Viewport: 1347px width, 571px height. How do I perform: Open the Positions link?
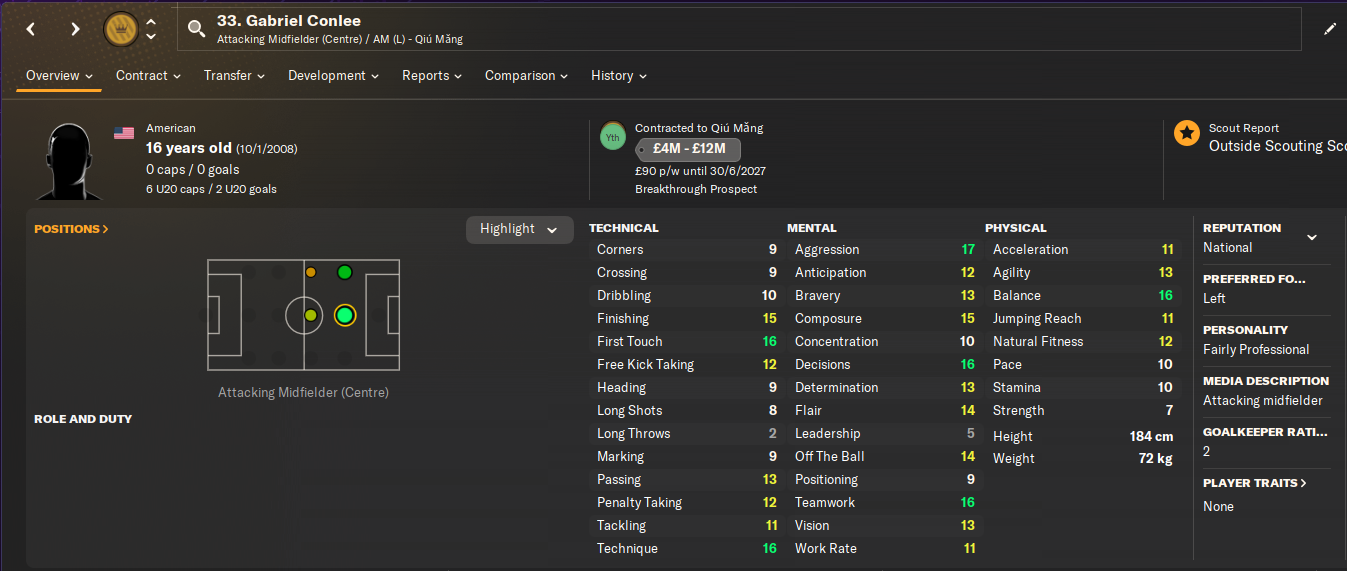tap(71, 229)
